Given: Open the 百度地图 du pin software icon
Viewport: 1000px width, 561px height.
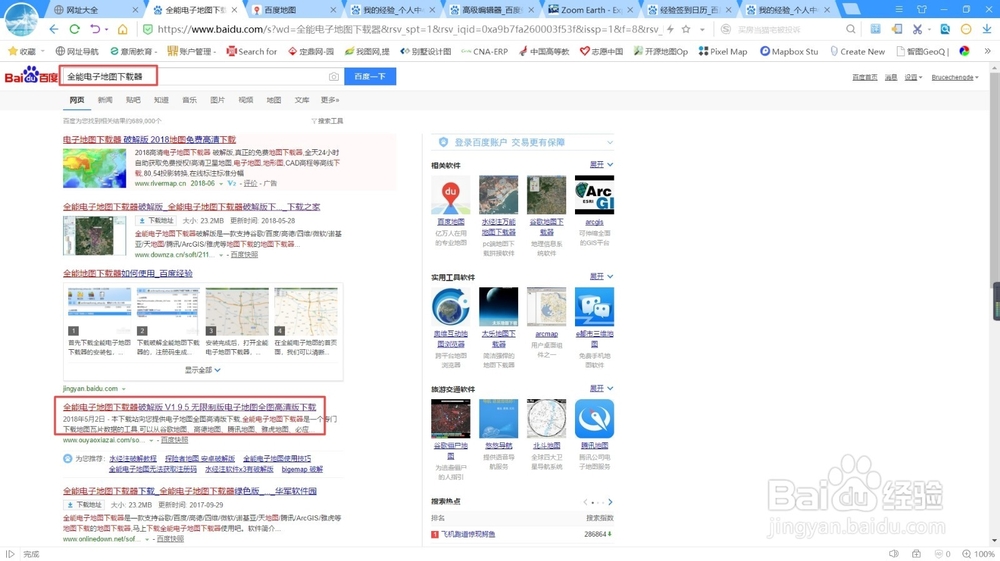Looking at the screenshot, I should [x=450, y=195].
